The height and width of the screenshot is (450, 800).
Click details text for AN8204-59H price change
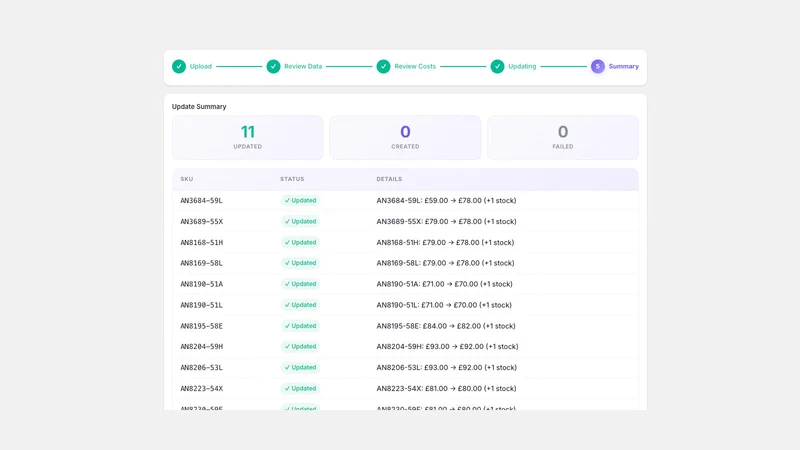pos(447,346)
